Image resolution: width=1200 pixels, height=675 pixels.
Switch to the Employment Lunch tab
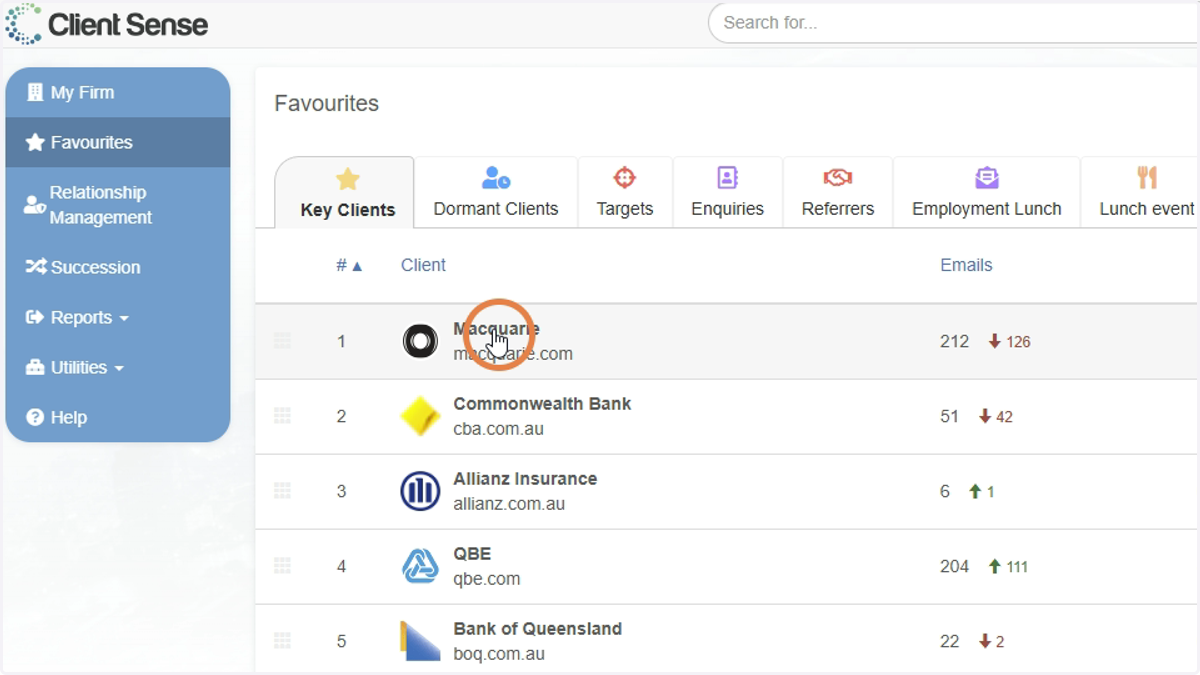987,192
